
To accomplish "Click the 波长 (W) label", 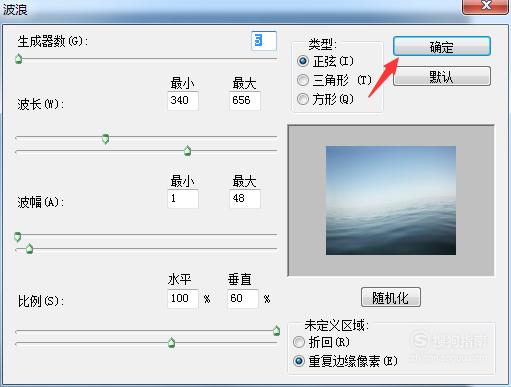I will (x=41, y=104).
